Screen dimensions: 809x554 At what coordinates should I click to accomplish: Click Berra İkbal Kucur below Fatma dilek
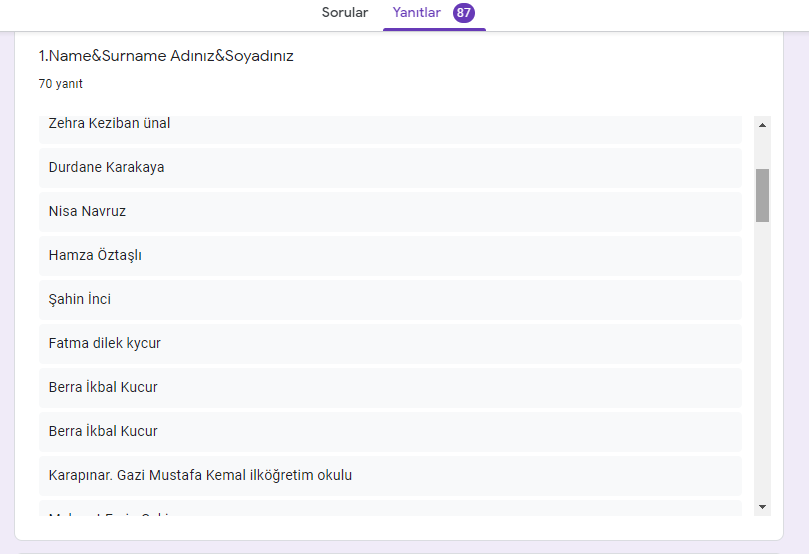(390, 387)
